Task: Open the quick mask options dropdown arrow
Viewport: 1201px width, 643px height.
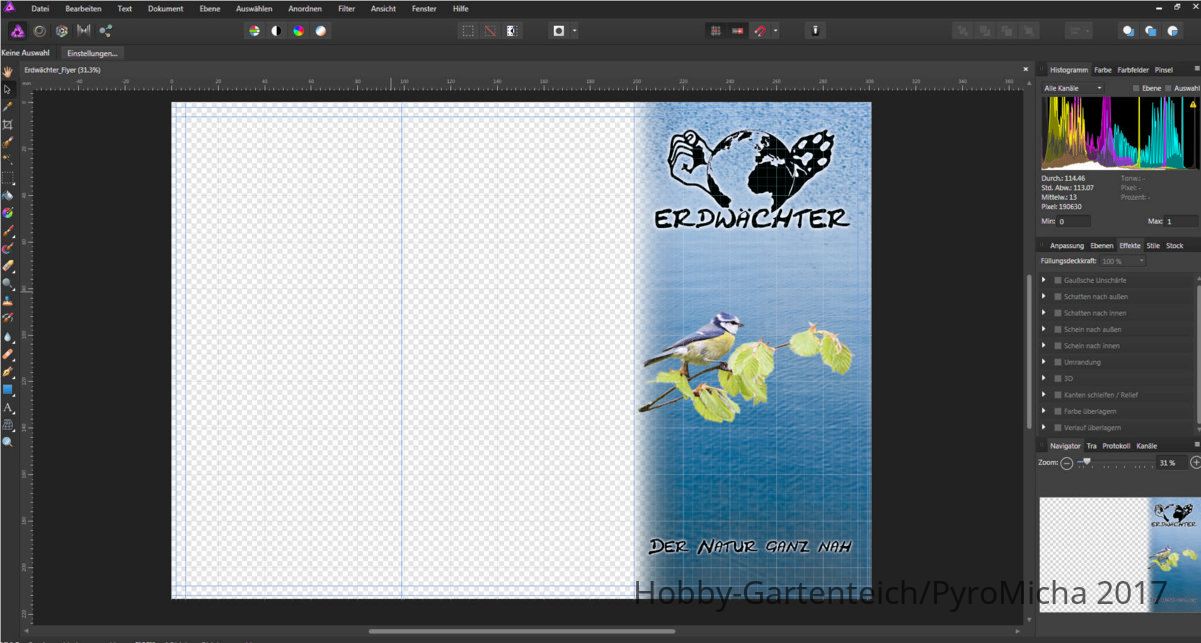Action: coord(575,31)
